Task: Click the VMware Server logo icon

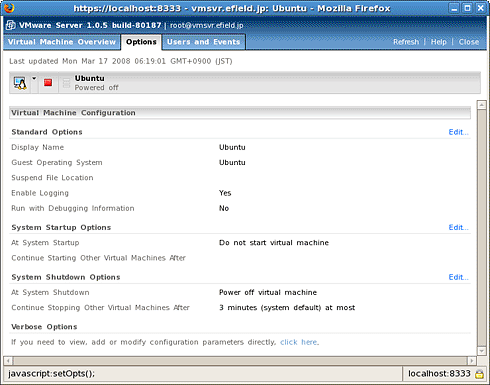Action: pos(11,25)
